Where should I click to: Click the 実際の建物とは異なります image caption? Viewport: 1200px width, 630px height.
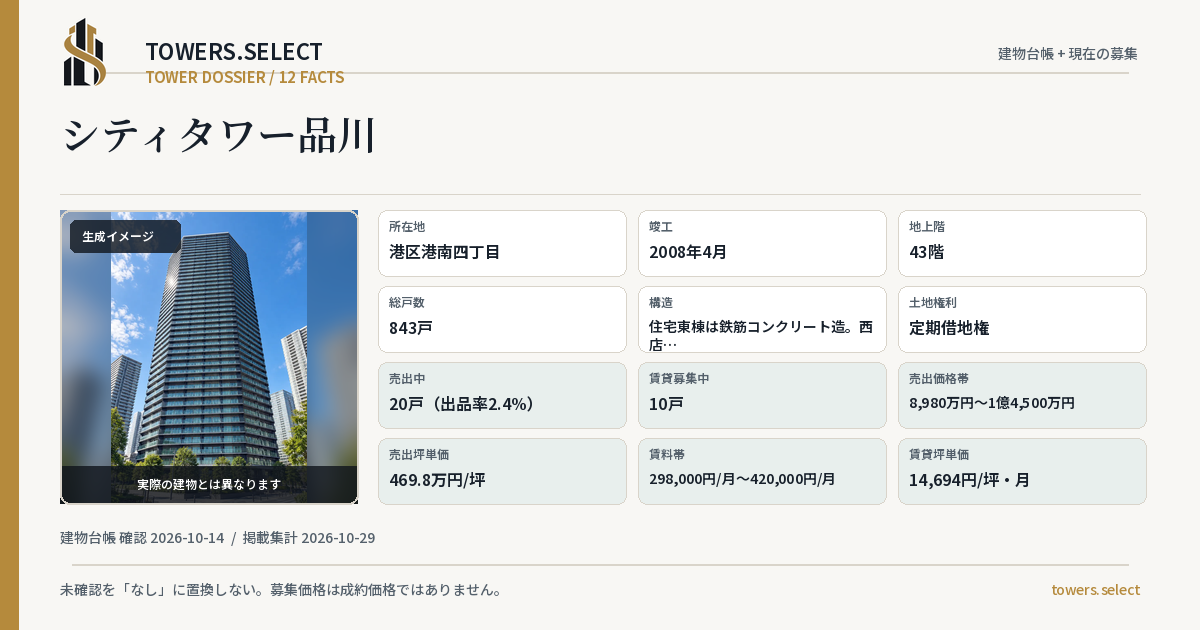209,484
